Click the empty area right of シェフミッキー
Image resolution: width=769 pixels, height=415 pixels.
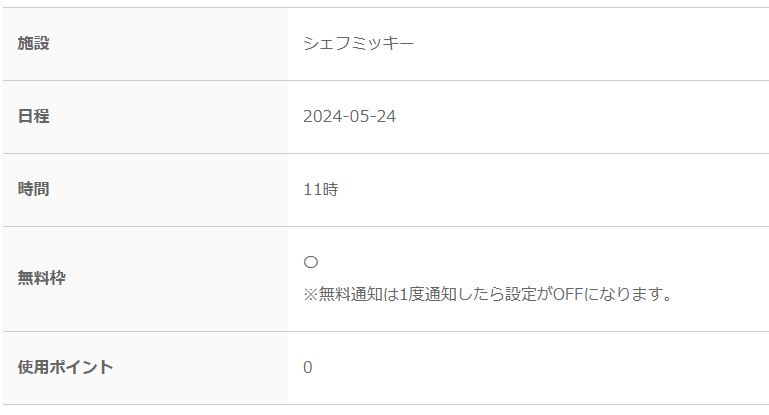tap(591, 43)
